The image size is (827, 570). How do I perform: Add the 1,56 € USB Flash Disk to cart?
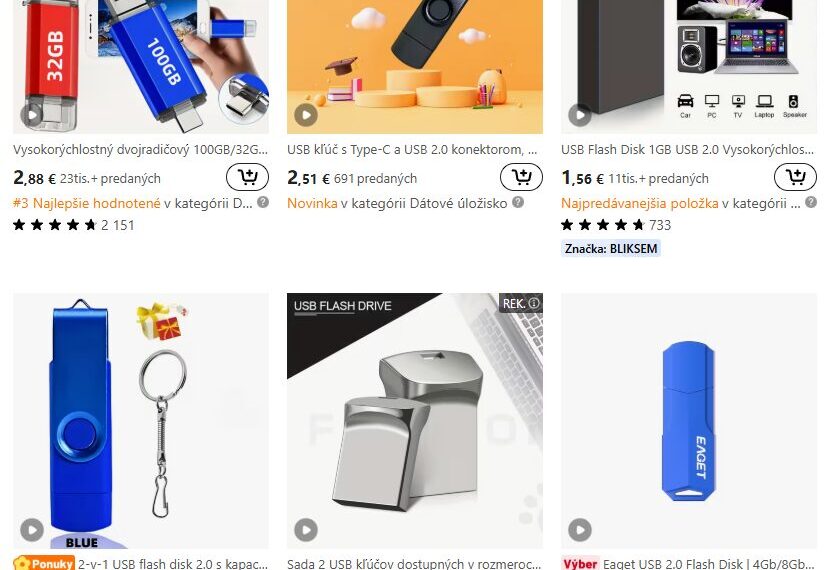[x=795, y=177]
